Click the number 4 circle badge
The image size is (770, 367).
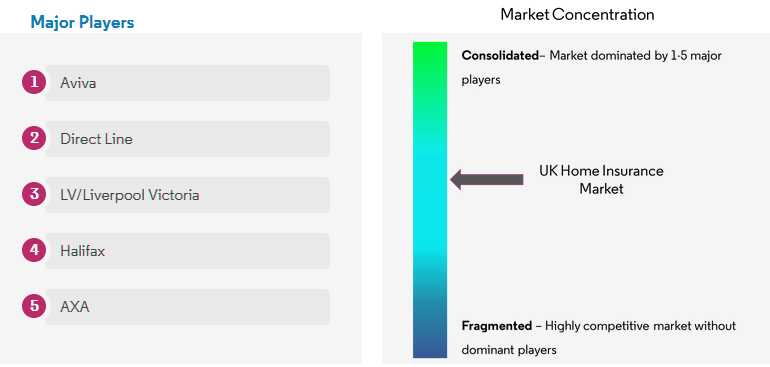coord(34,250)
